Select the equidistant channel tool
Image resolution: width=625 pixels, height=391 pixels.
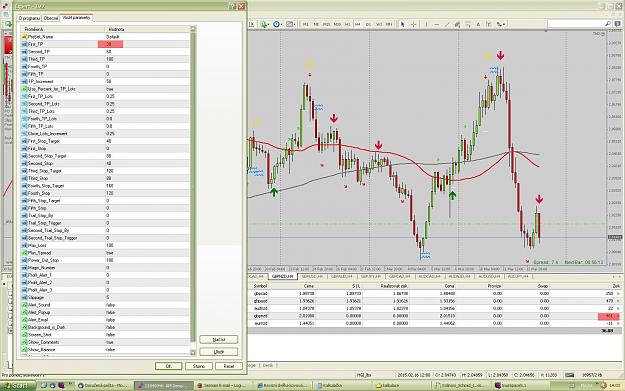tap(457, 24)
